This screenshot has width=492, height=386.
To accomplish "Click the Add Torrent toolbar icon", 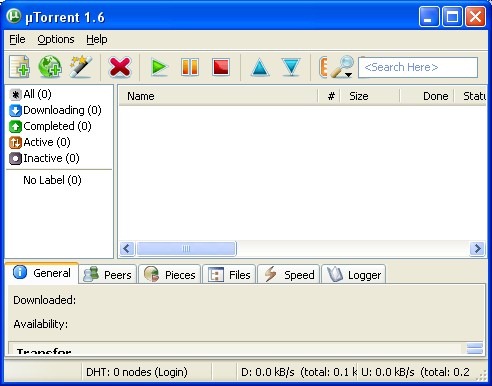I will [x=19, y=67].
